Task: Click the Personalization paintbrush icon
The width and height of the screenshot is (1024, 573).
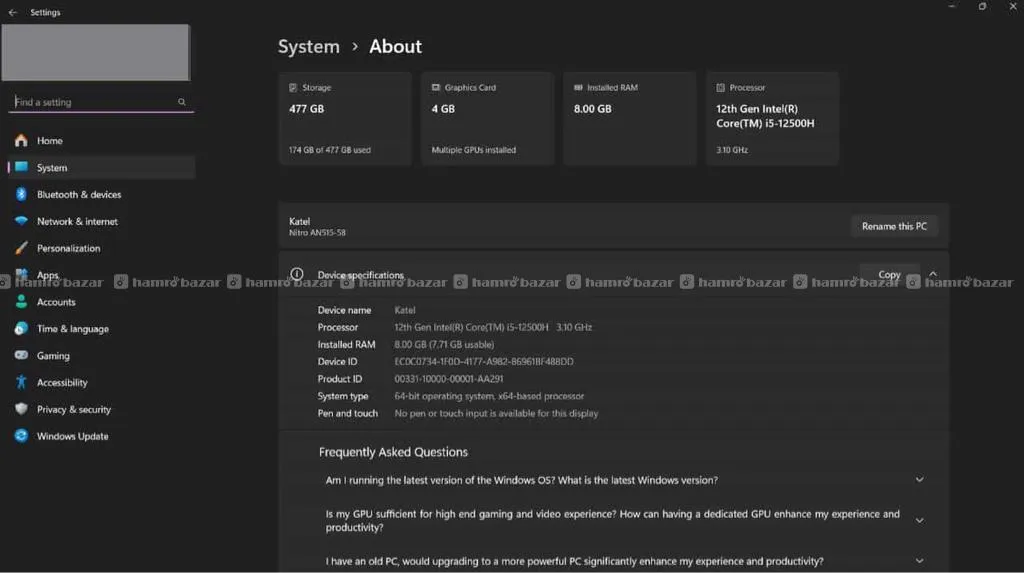Action: point(21,248)
